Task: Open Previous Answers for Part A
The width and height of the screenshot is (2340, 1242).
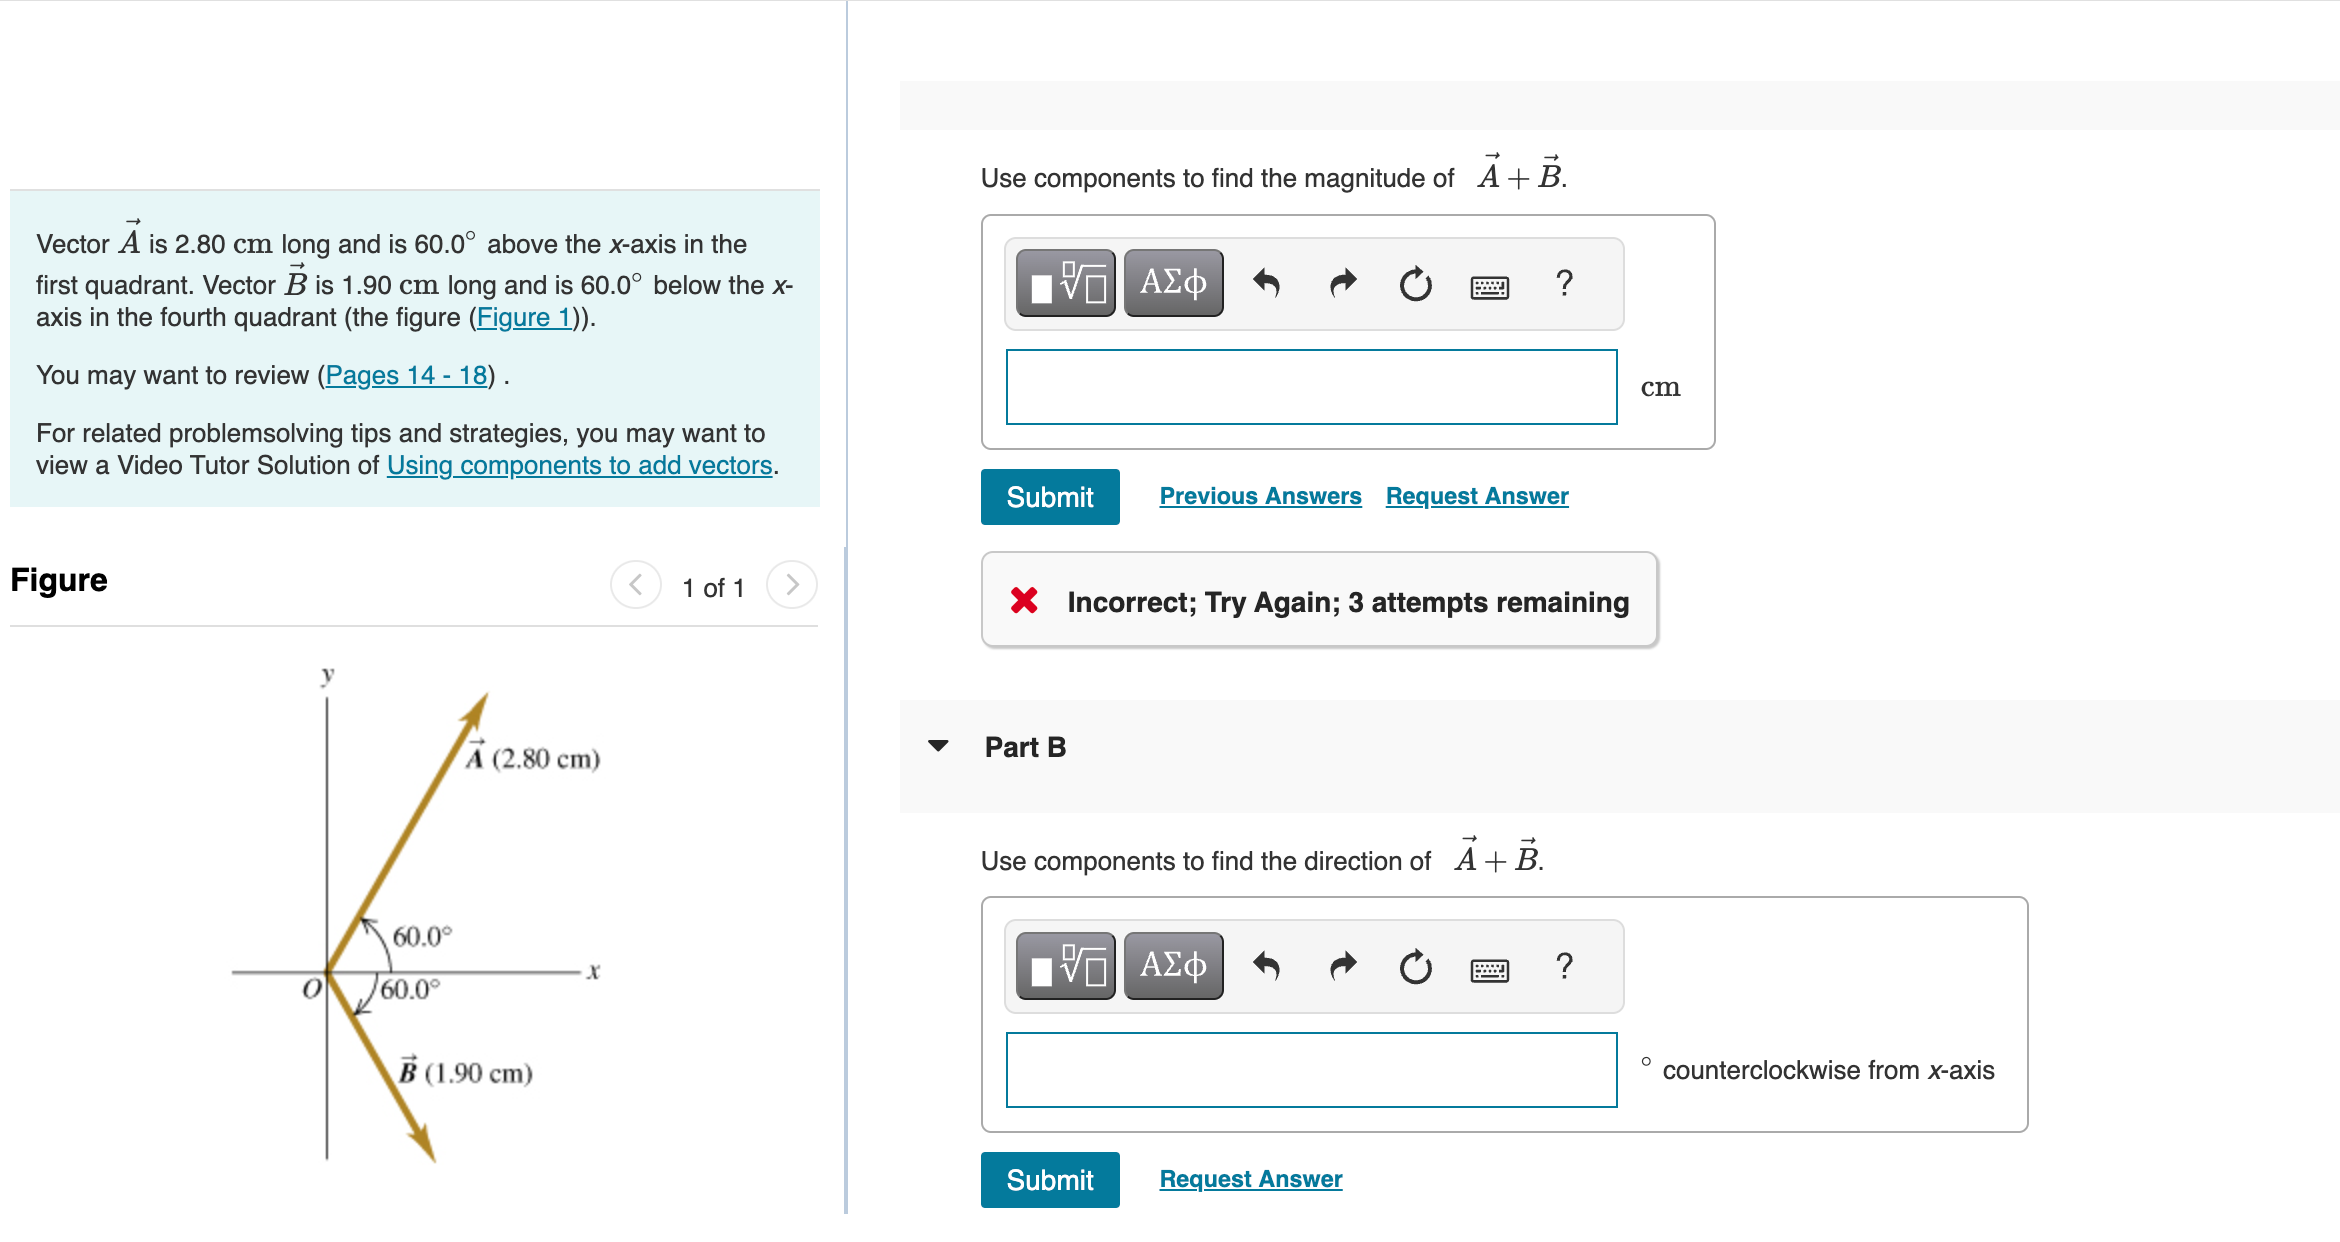Action: [1260, 495]
